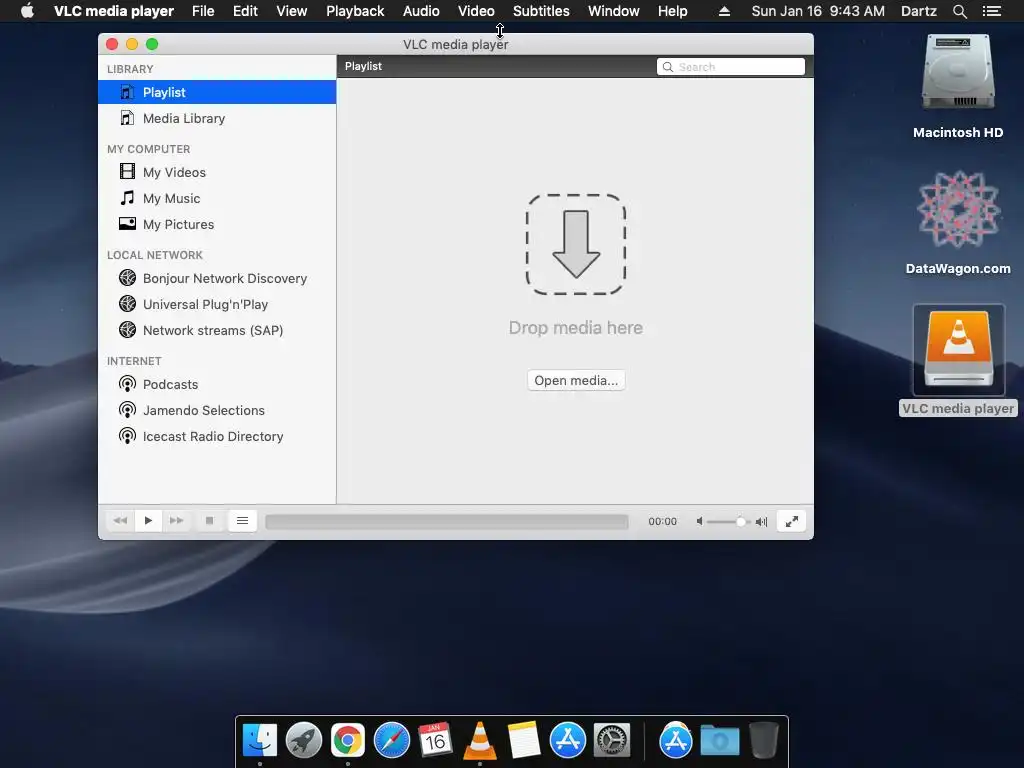The height and width of the screenshot is (768, 1024).
Task: Stop playback with the stop button
Action: pos(210,520)
